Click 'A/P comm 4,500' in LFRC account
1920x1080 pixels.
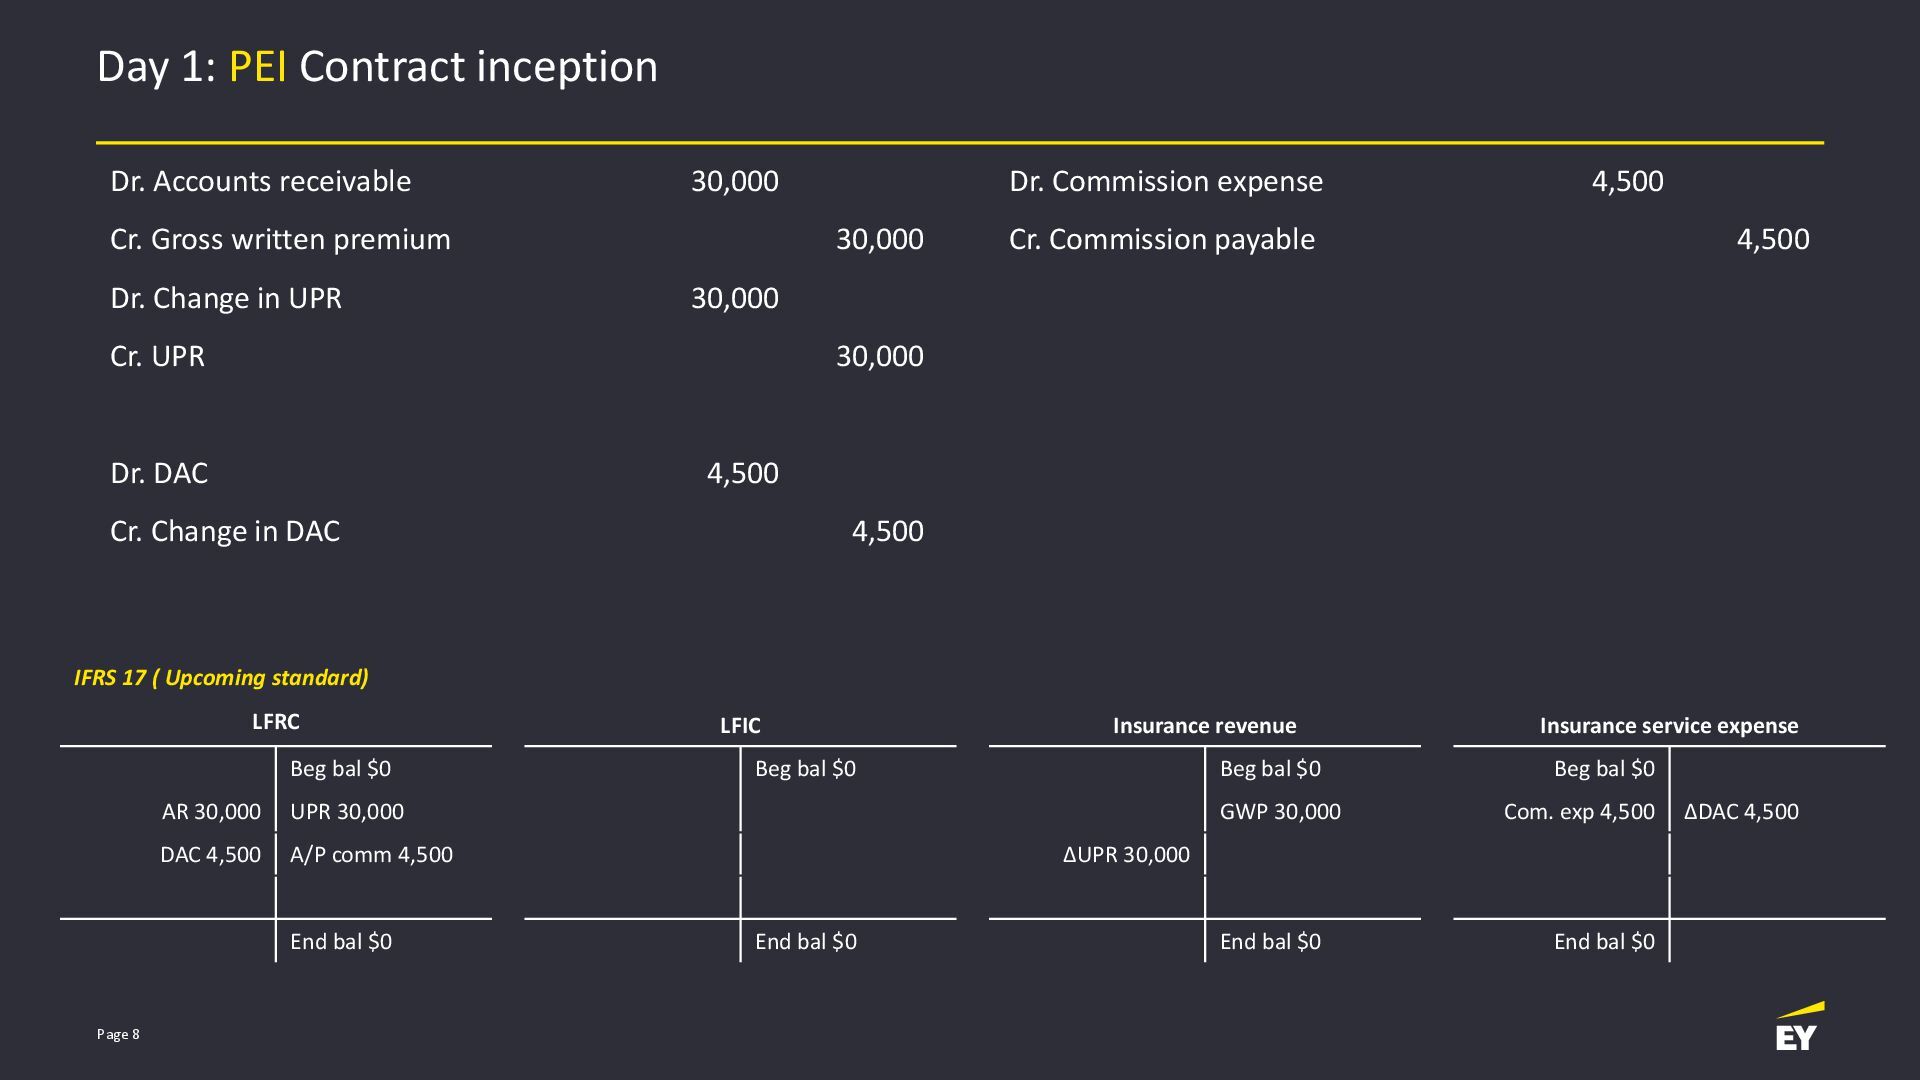pyautogui.click(x=371, y=855)
